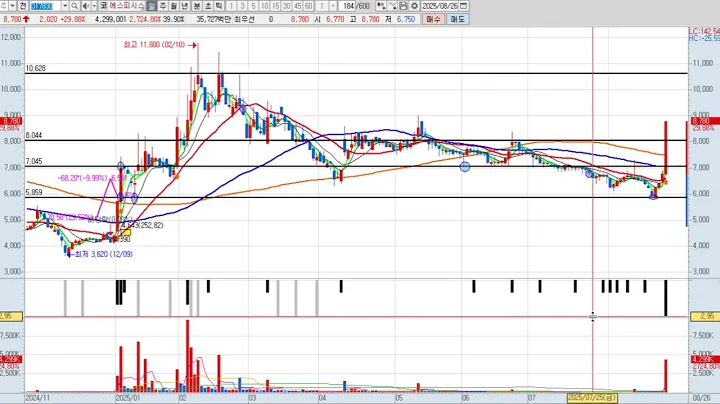Select the '일' daily chart period button
This screenshot has height=404, width=720.
point(152,6)
